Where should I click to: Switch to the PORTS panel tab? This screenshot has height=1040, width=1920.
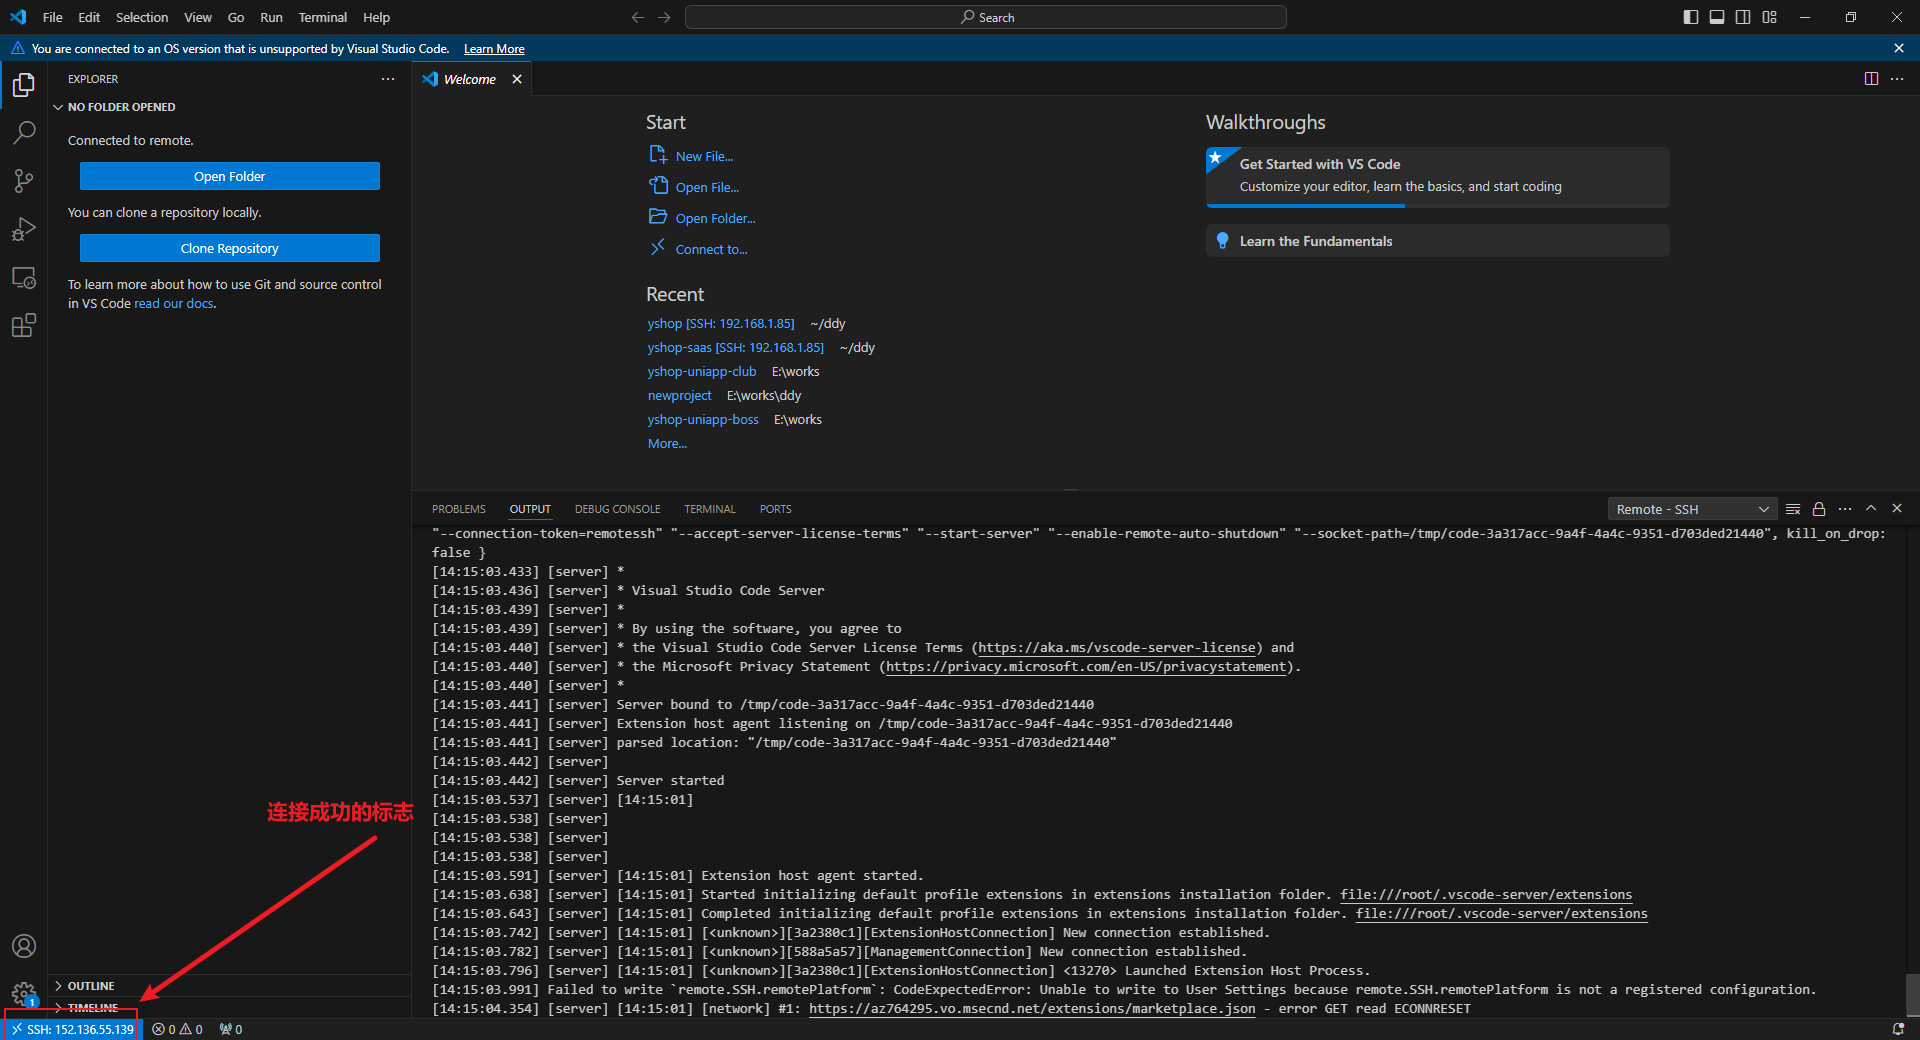775,509
